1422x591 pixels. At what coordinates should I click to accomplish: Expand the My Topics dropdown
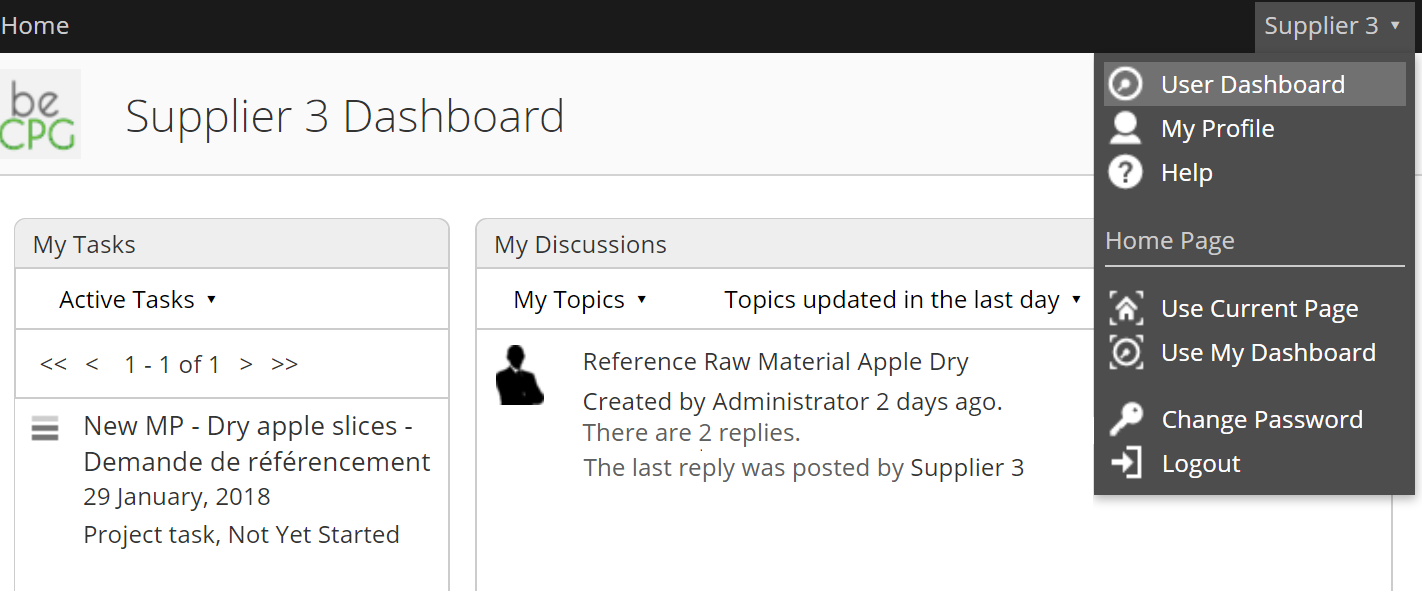click(x=580, y=299)
